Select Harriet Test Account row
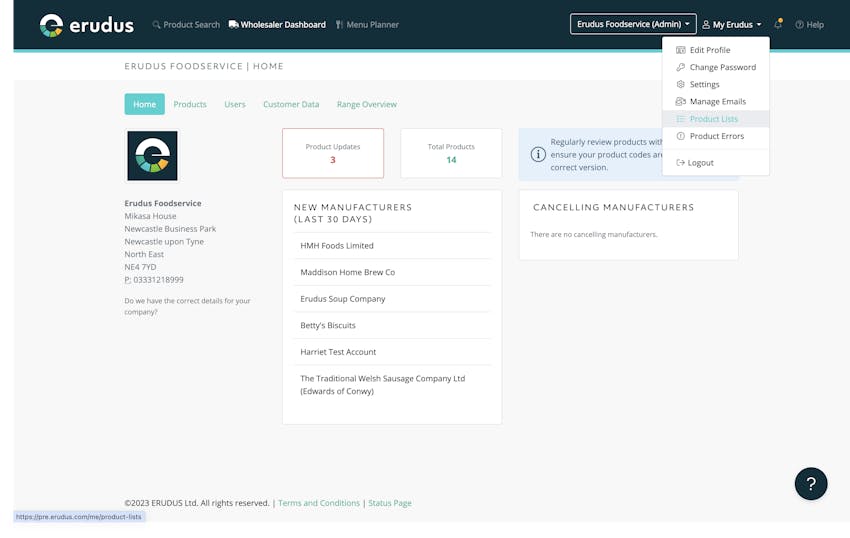This screenshot has height=538, width=850. click(x=392, y=352)
